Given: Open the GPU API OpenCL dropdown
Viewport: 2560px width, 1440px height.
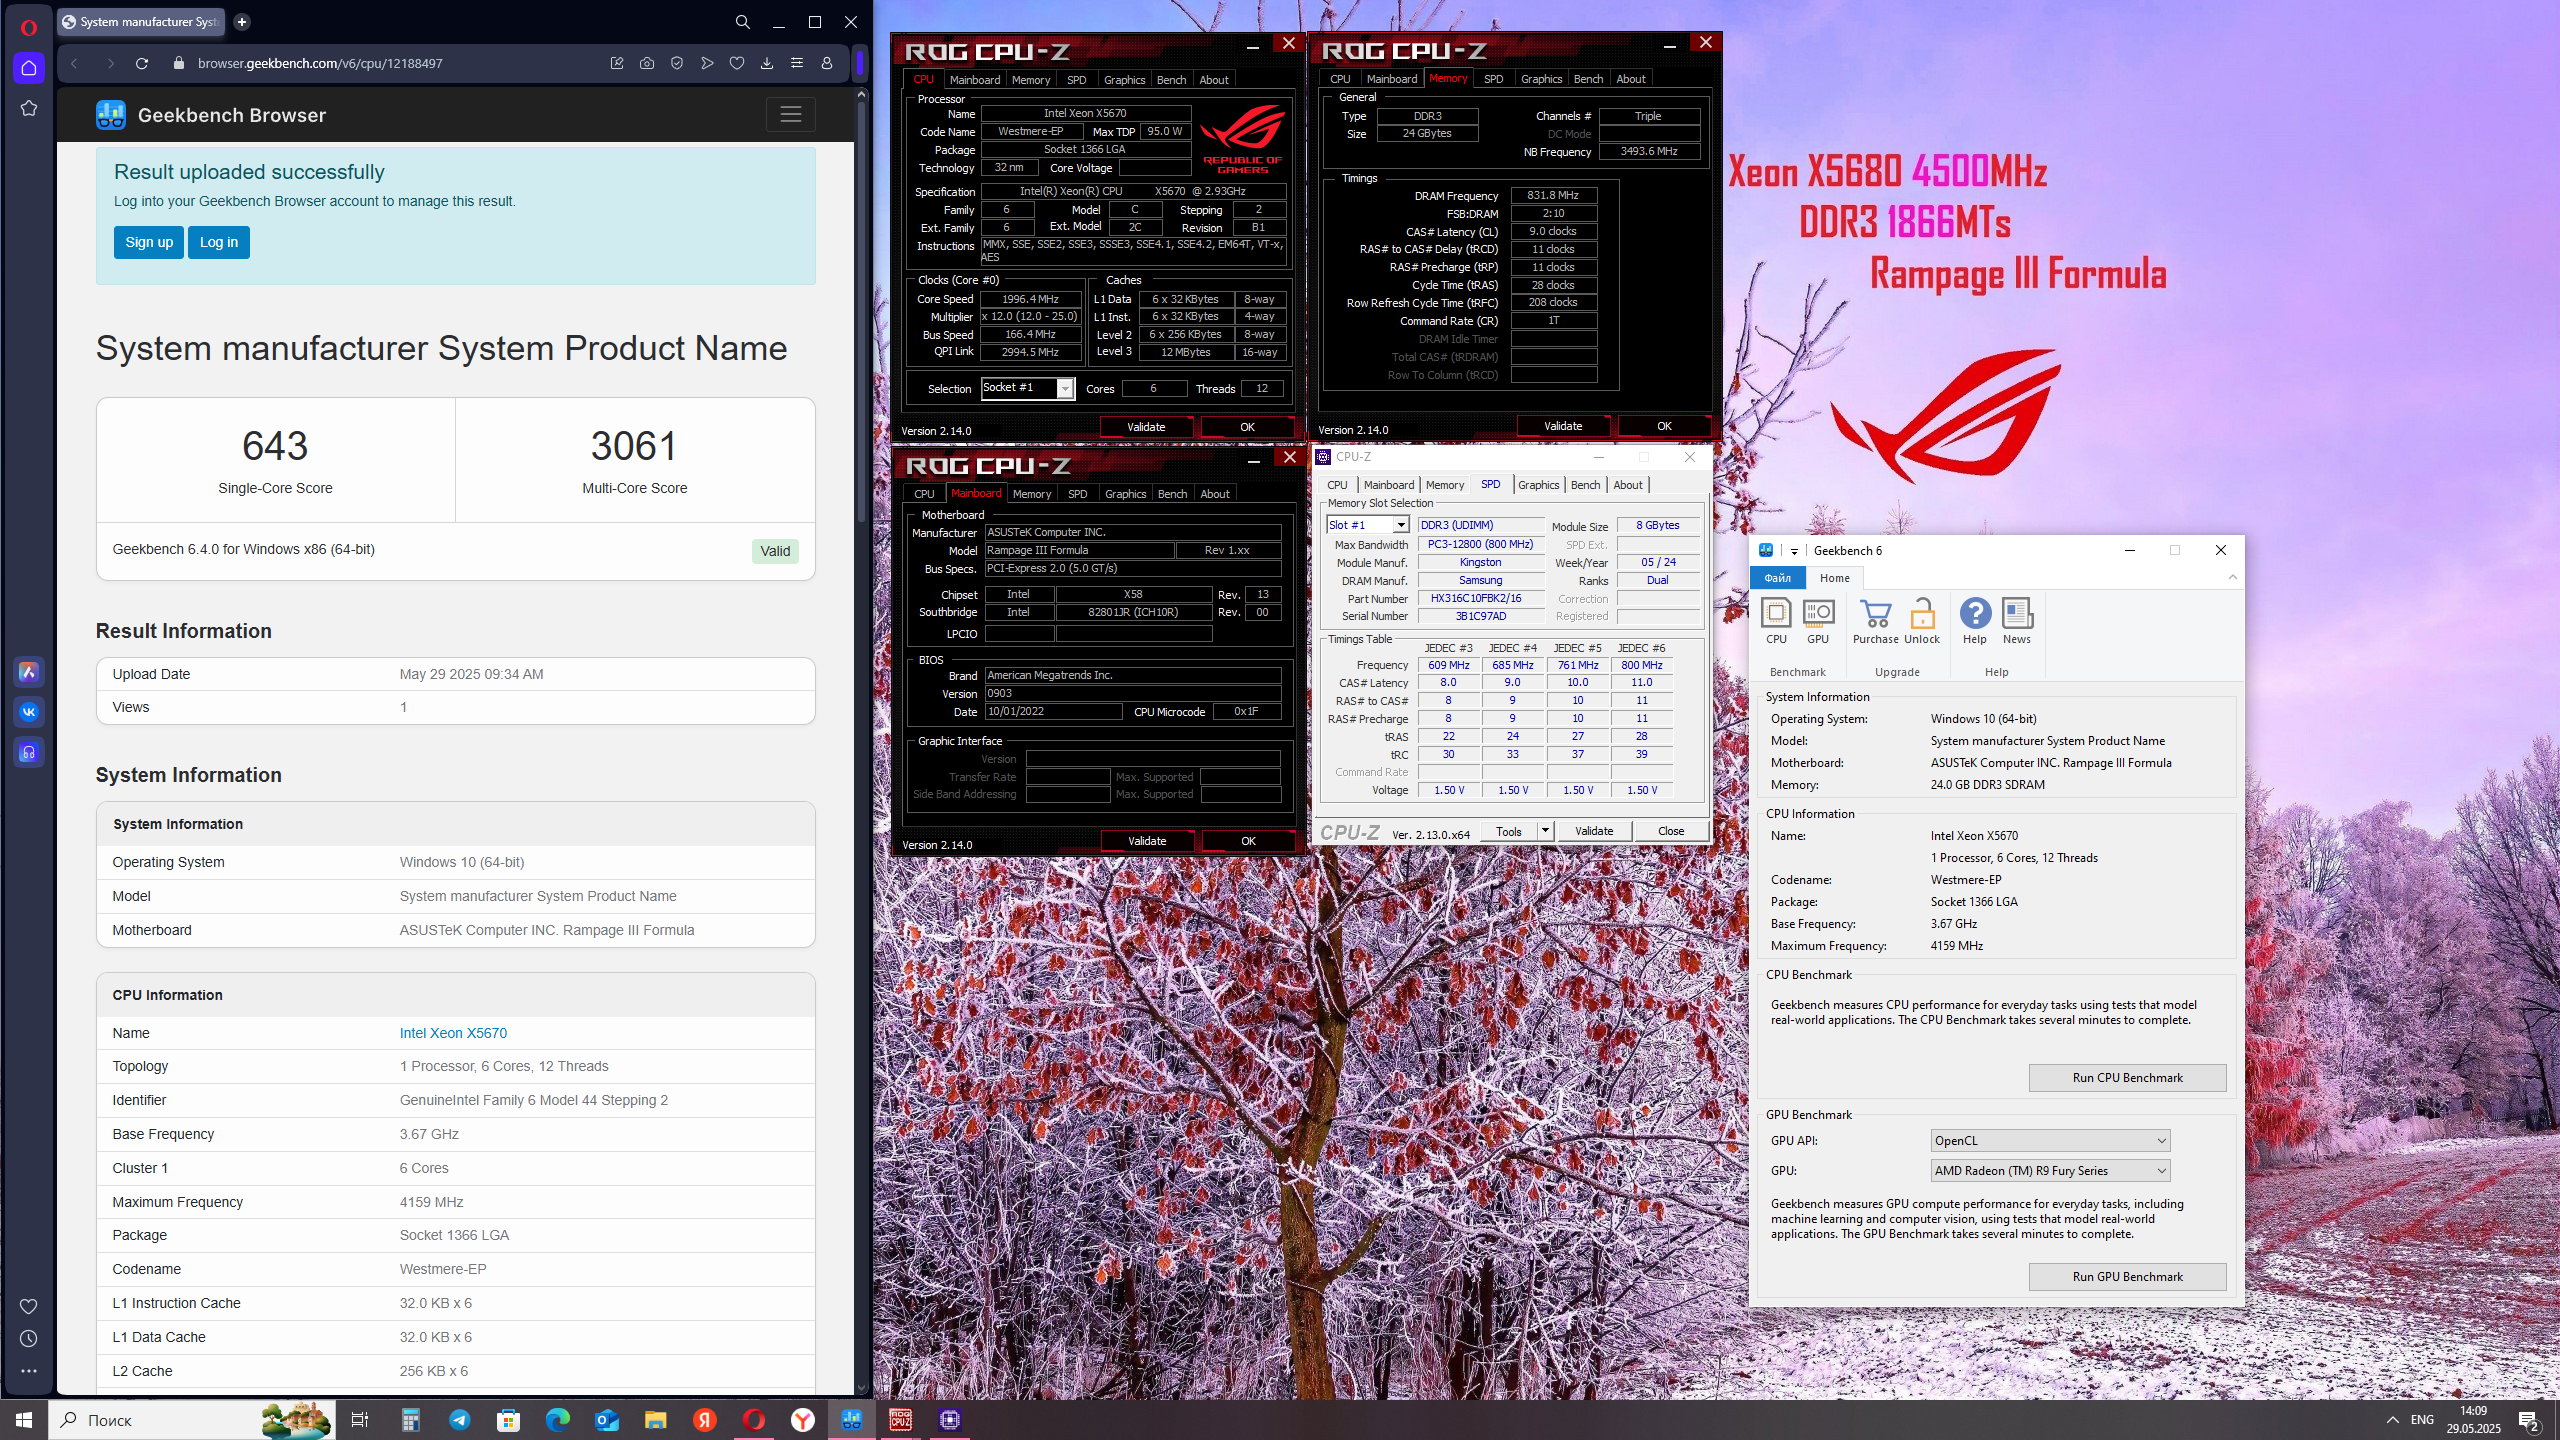Looking at the screenshot, I should (2050, 1140).
